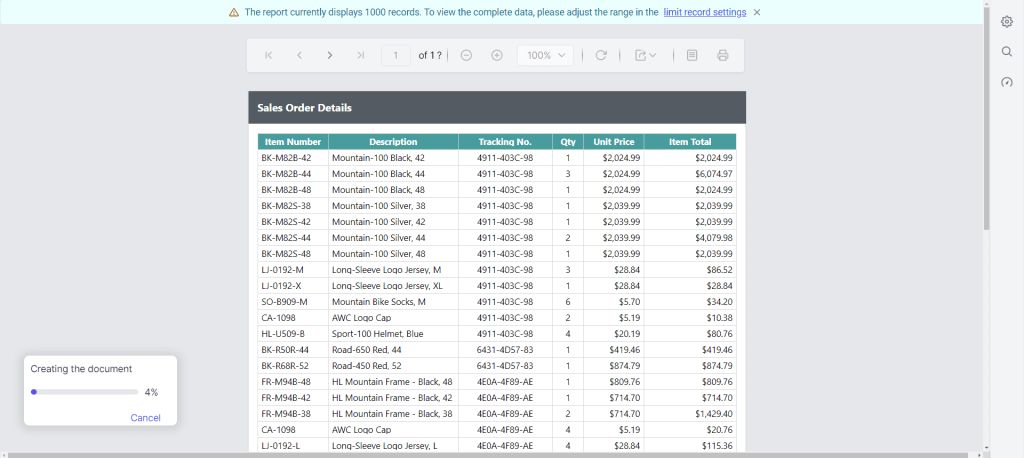Select item number HL-U509-B

pos(283,334)
